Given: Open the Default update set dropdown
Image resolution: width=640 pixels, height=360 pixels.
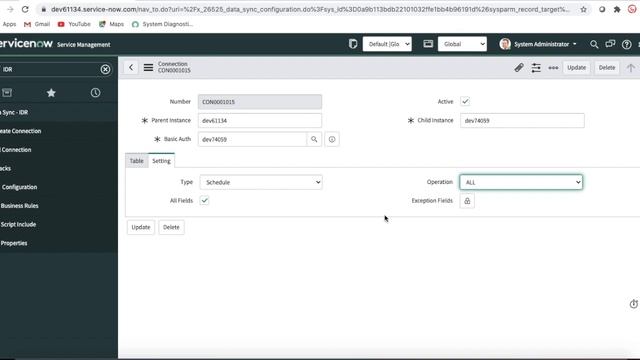Looking at the screenshot, I should pyautogui.click(x=387, y=44).
